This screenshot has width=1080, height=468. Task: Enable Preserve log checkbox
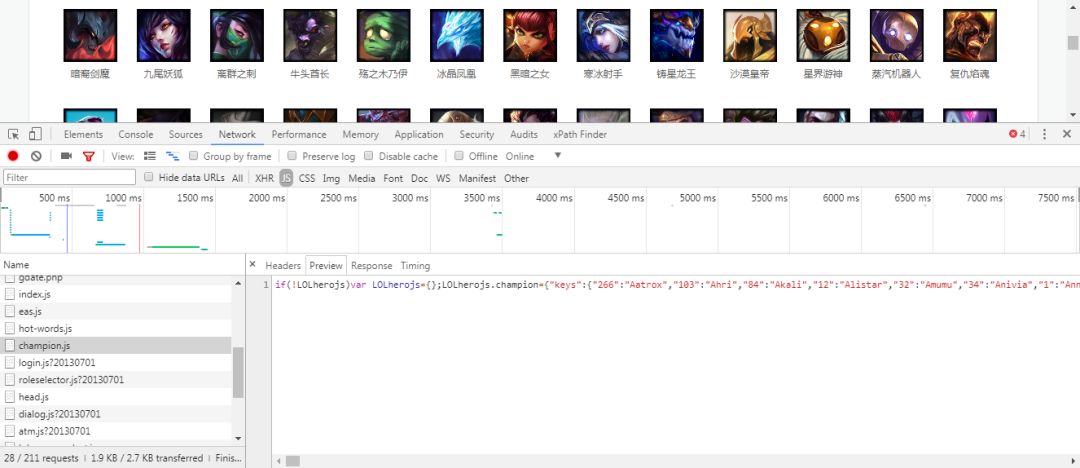click(x=292, y=156)
